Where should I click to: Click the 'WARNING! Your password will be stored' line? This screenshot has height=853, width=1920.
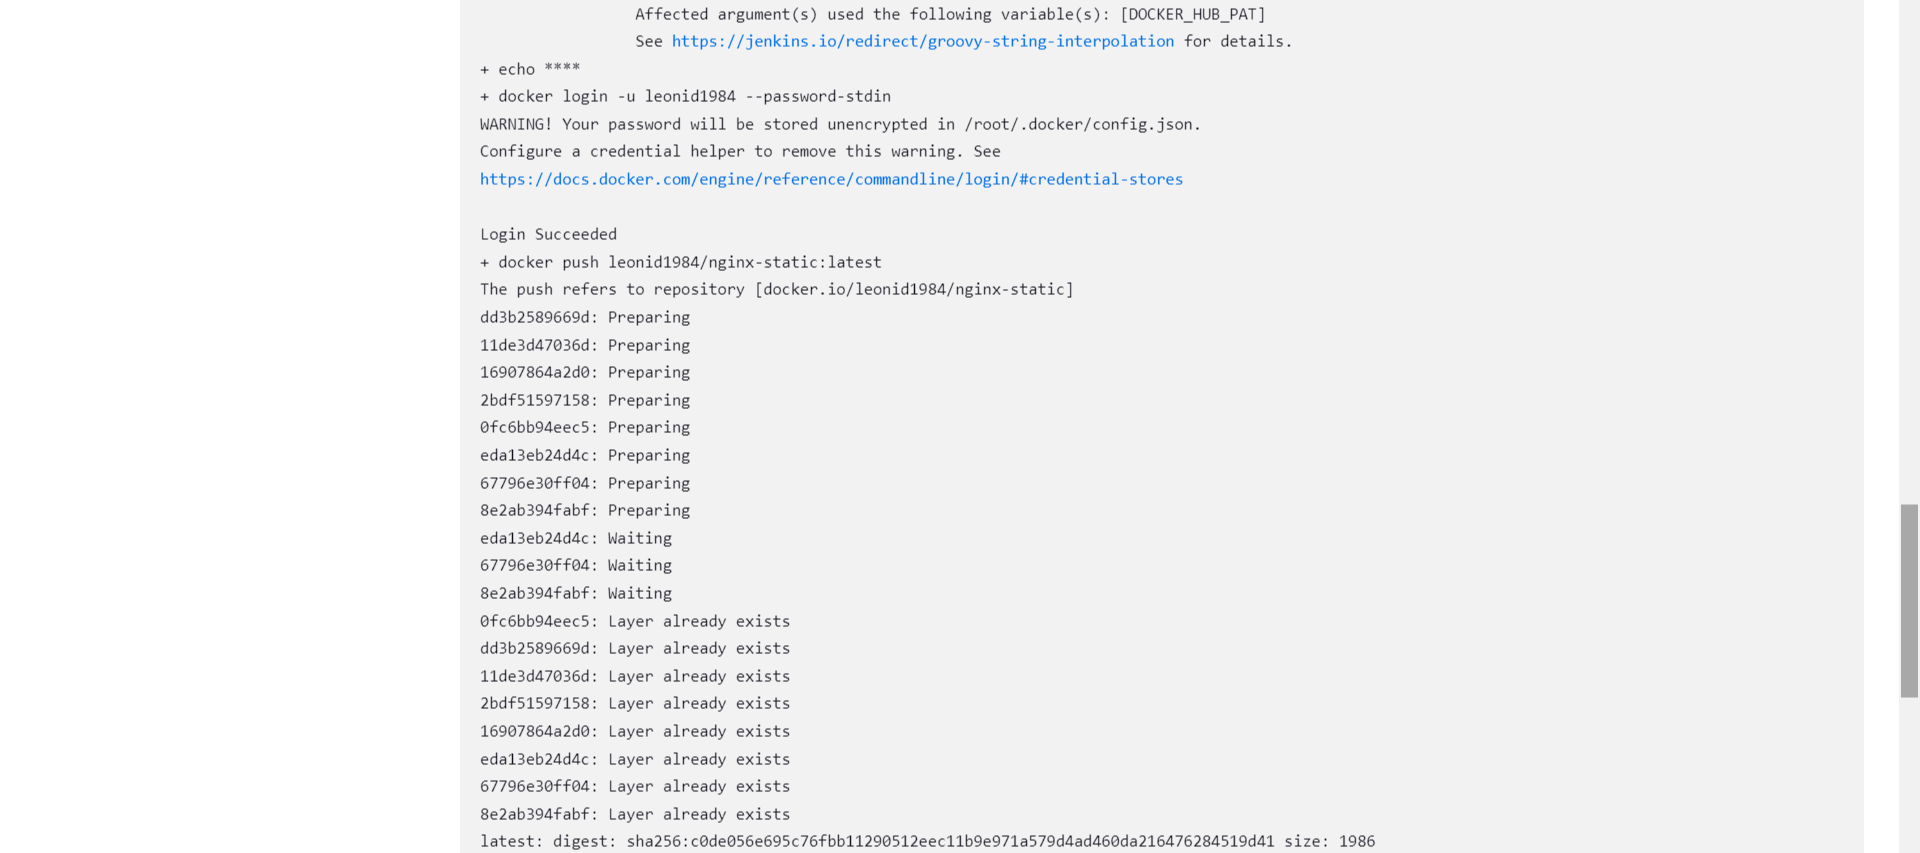click(840, 124)
